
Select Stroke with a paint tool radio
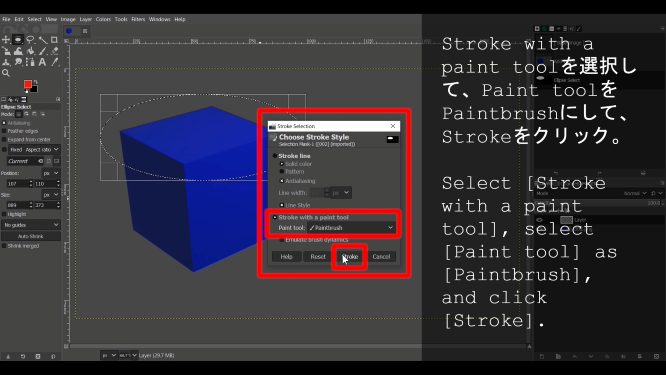coord(275,217)
